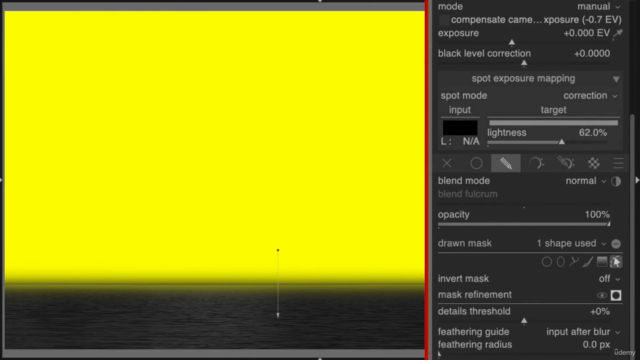Open invert mask dropdown showing off

(x=609, y=279)
